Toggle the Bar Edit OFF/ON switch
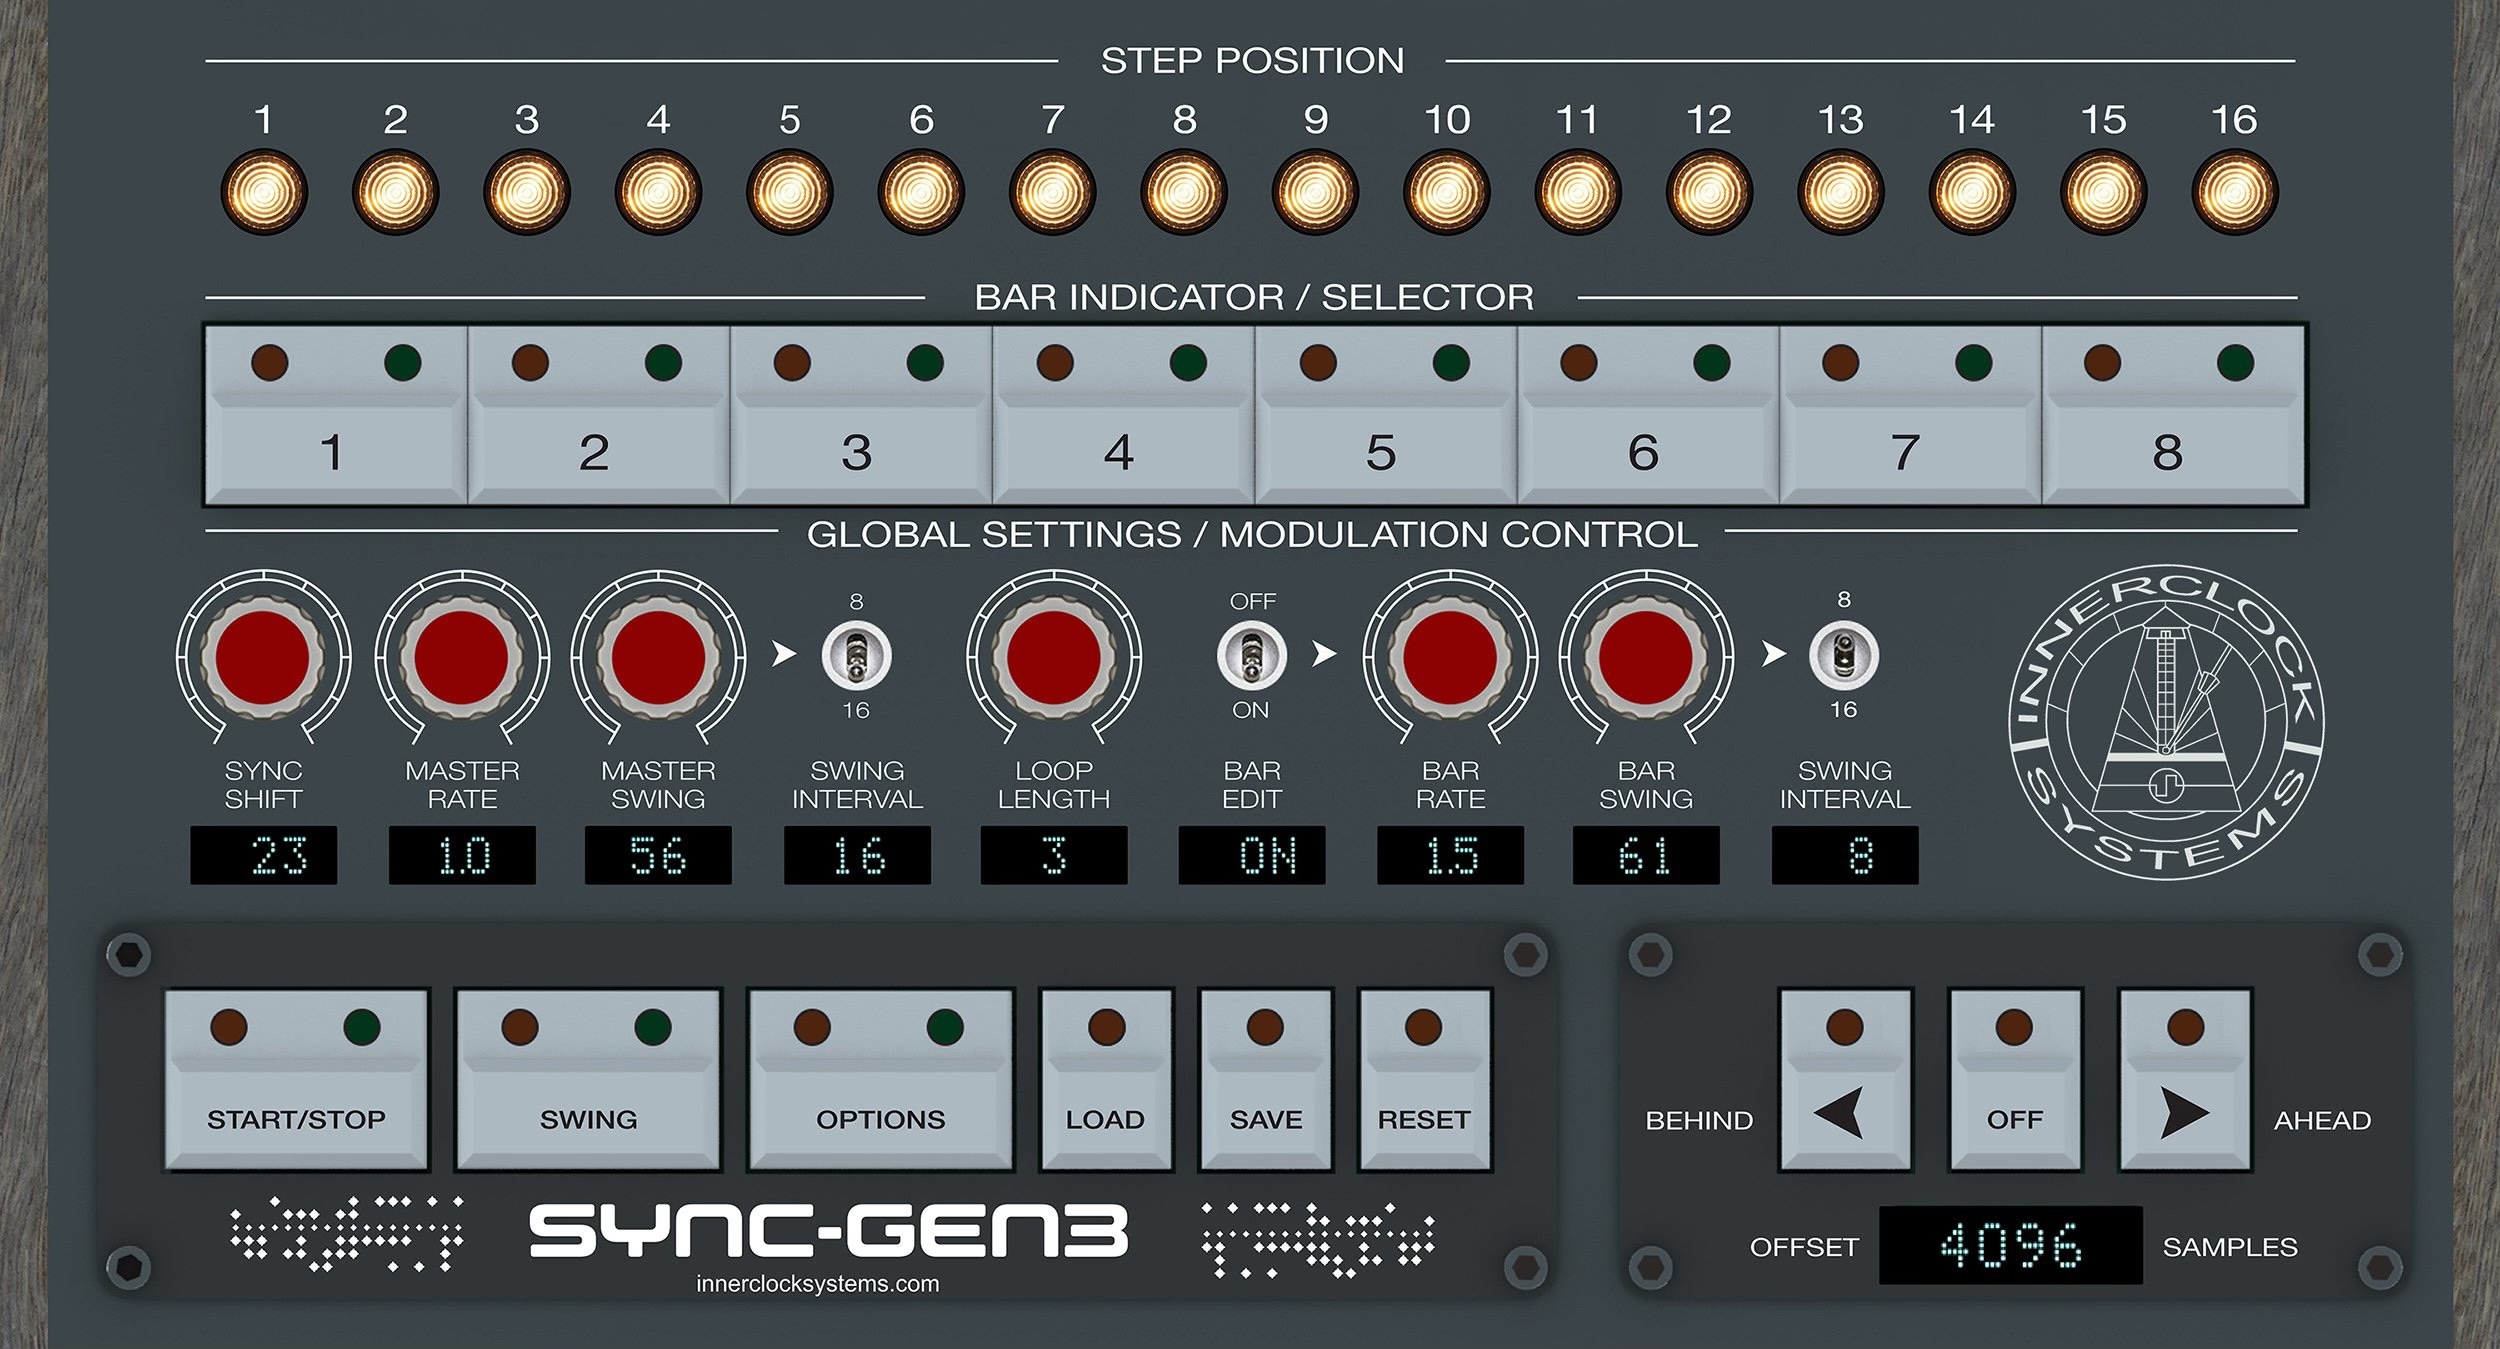The height and width of the screenshot is (1349, 2500). (x=1251, y=656)
